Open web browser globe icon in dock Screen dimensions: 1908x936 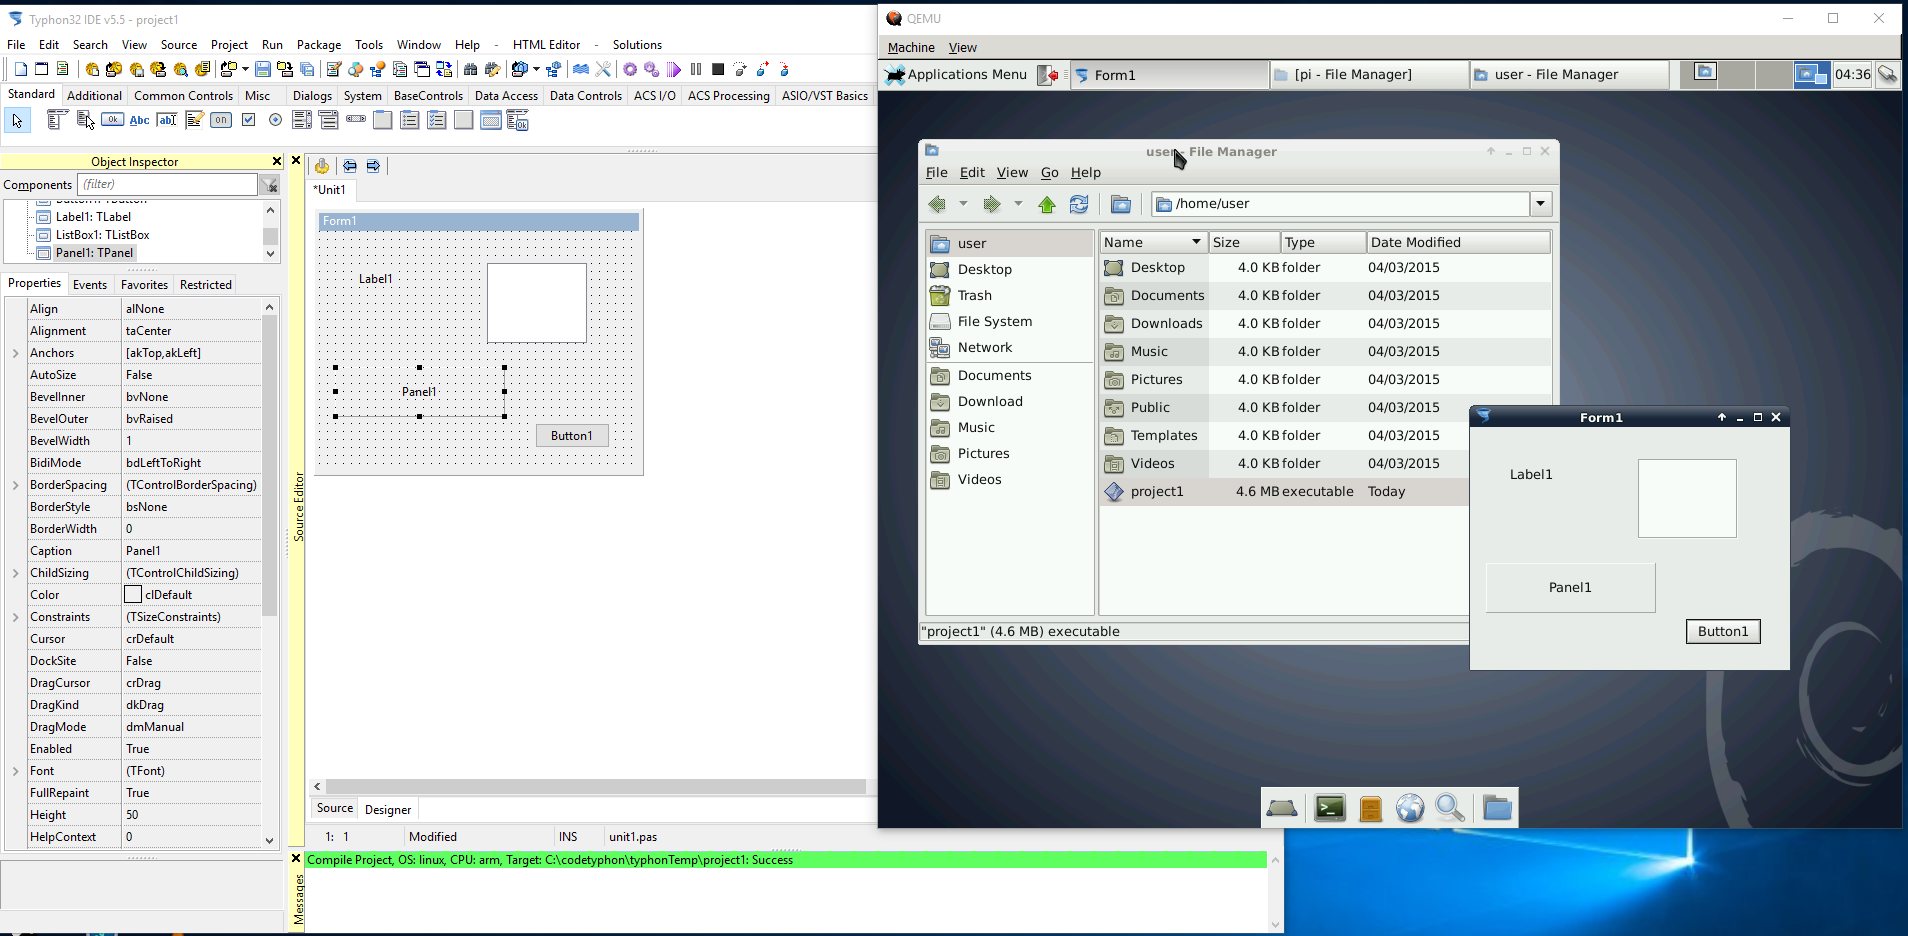pos(1410,808)
